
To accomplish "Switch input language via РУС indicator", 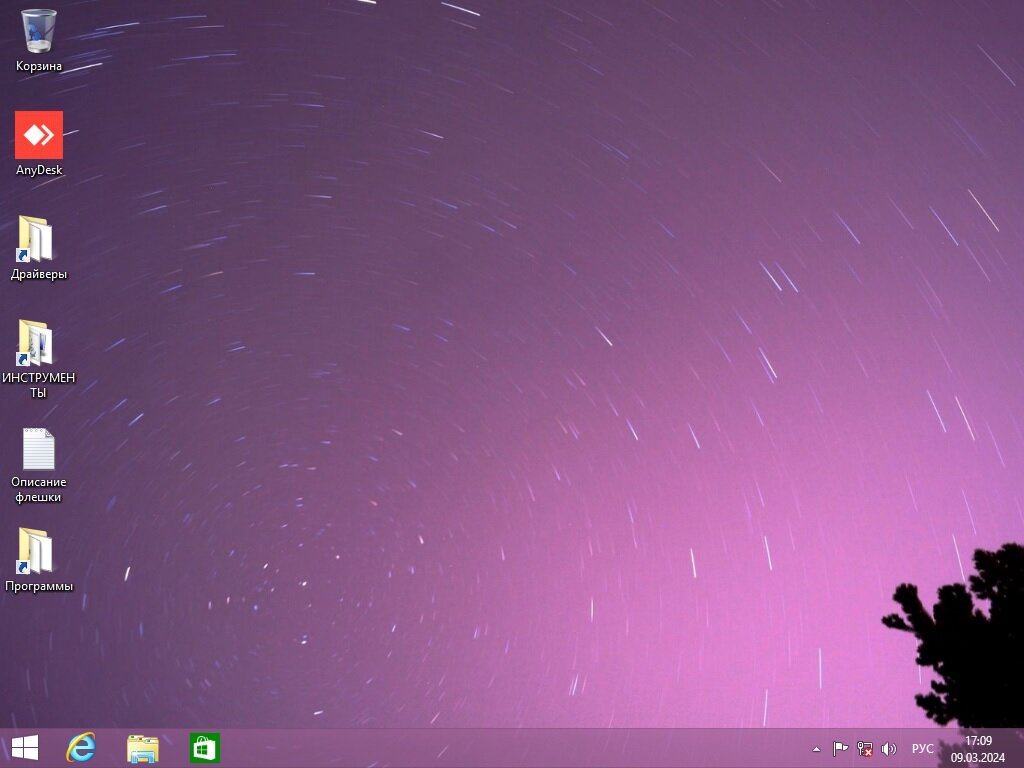I will (922, 748).
